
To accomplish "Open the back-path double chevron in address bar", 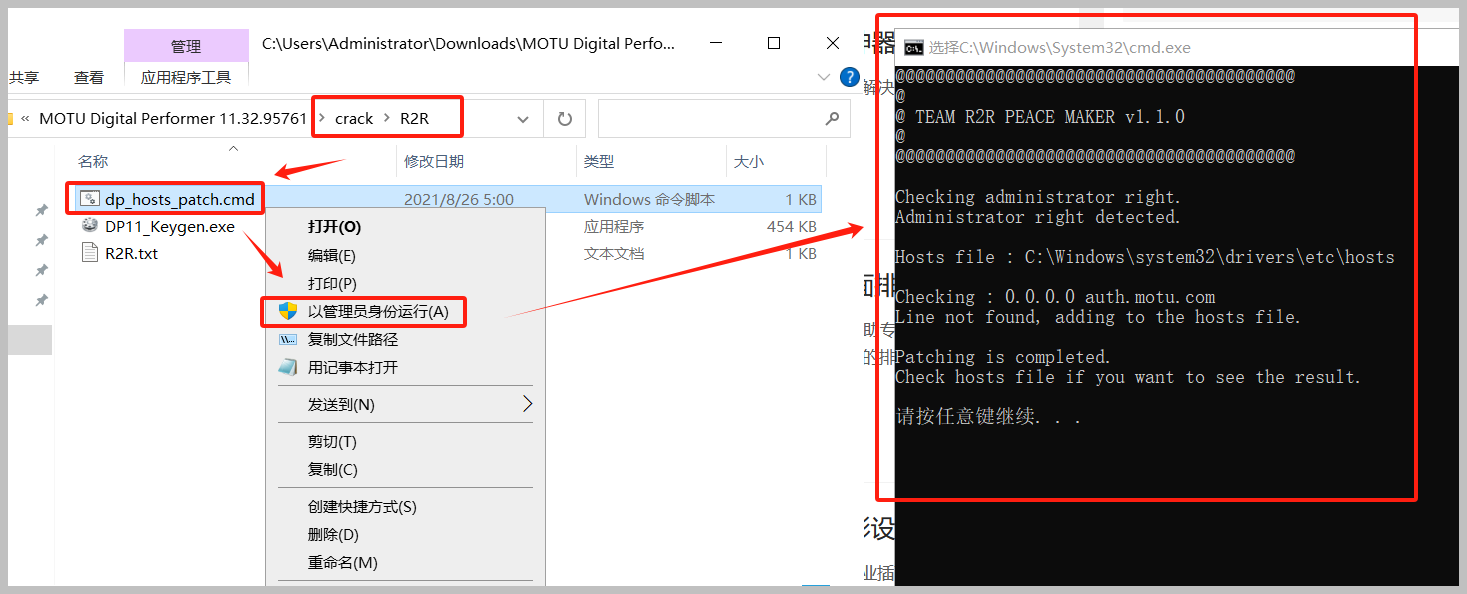I will 24,119.
